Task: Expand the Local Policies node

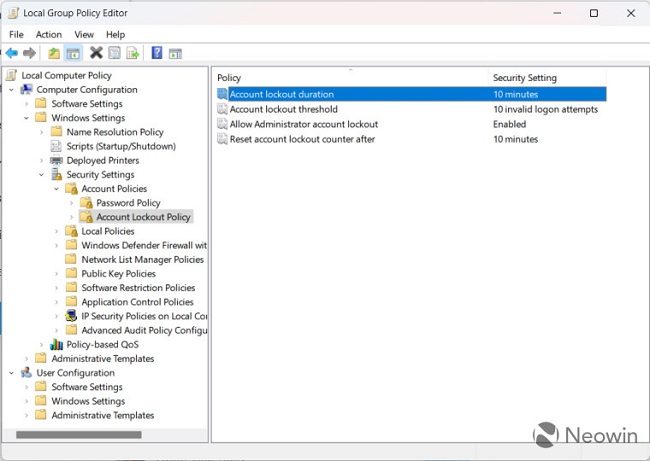Action: (x=57, y=231)
